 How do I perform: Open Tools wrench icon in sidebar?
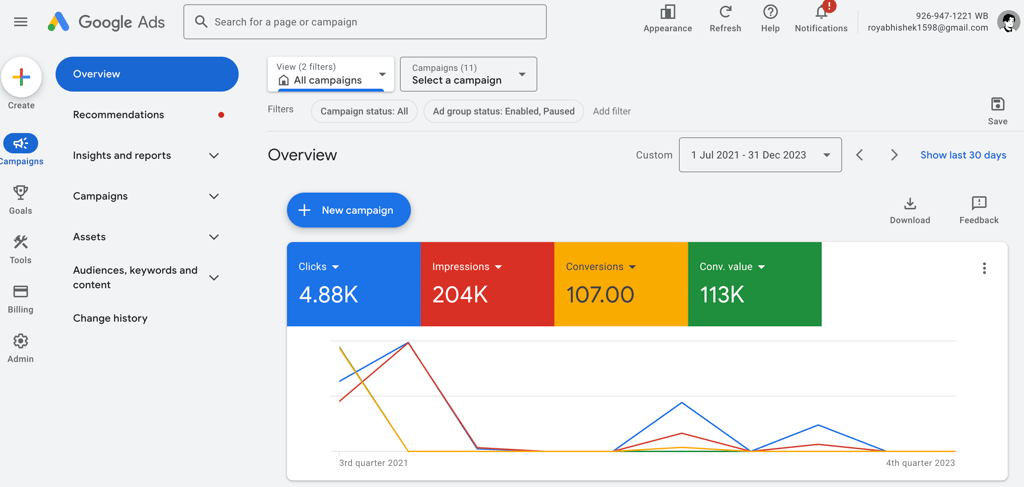point(21,242)
